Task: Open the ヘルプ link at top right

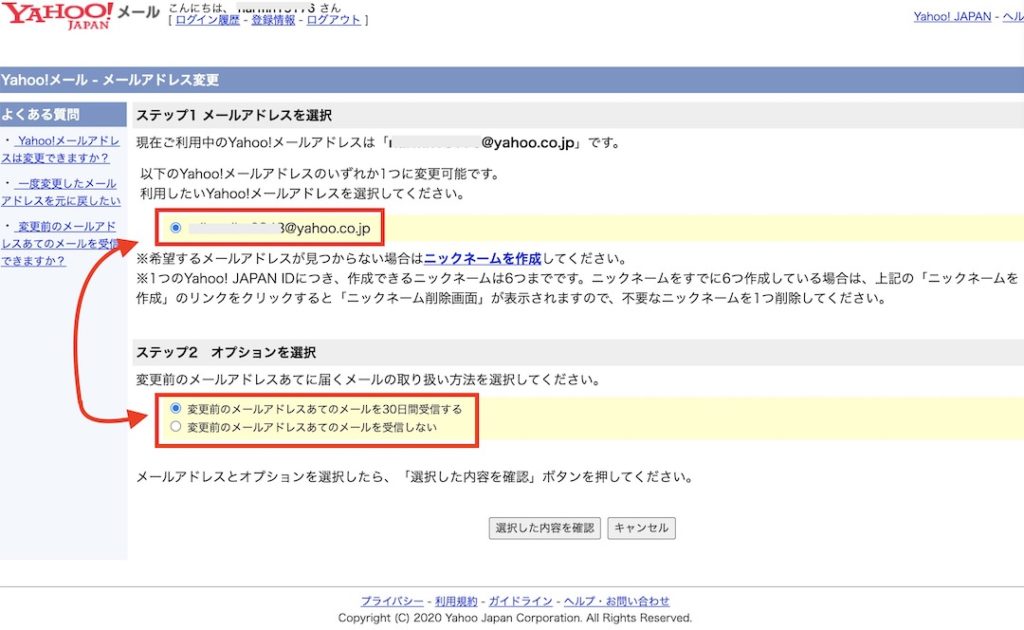Action: point(1012,16)
